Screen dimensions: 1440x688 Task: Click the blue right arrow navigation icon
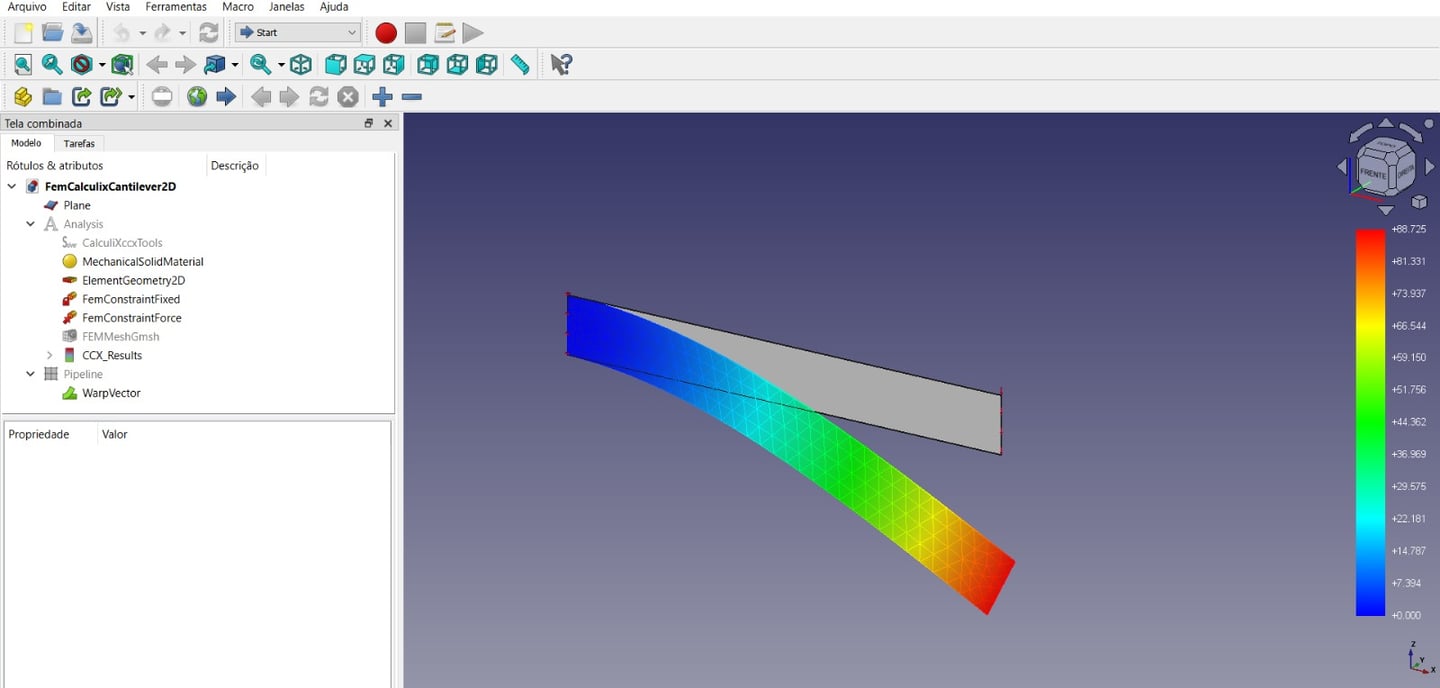pos(226,97)
